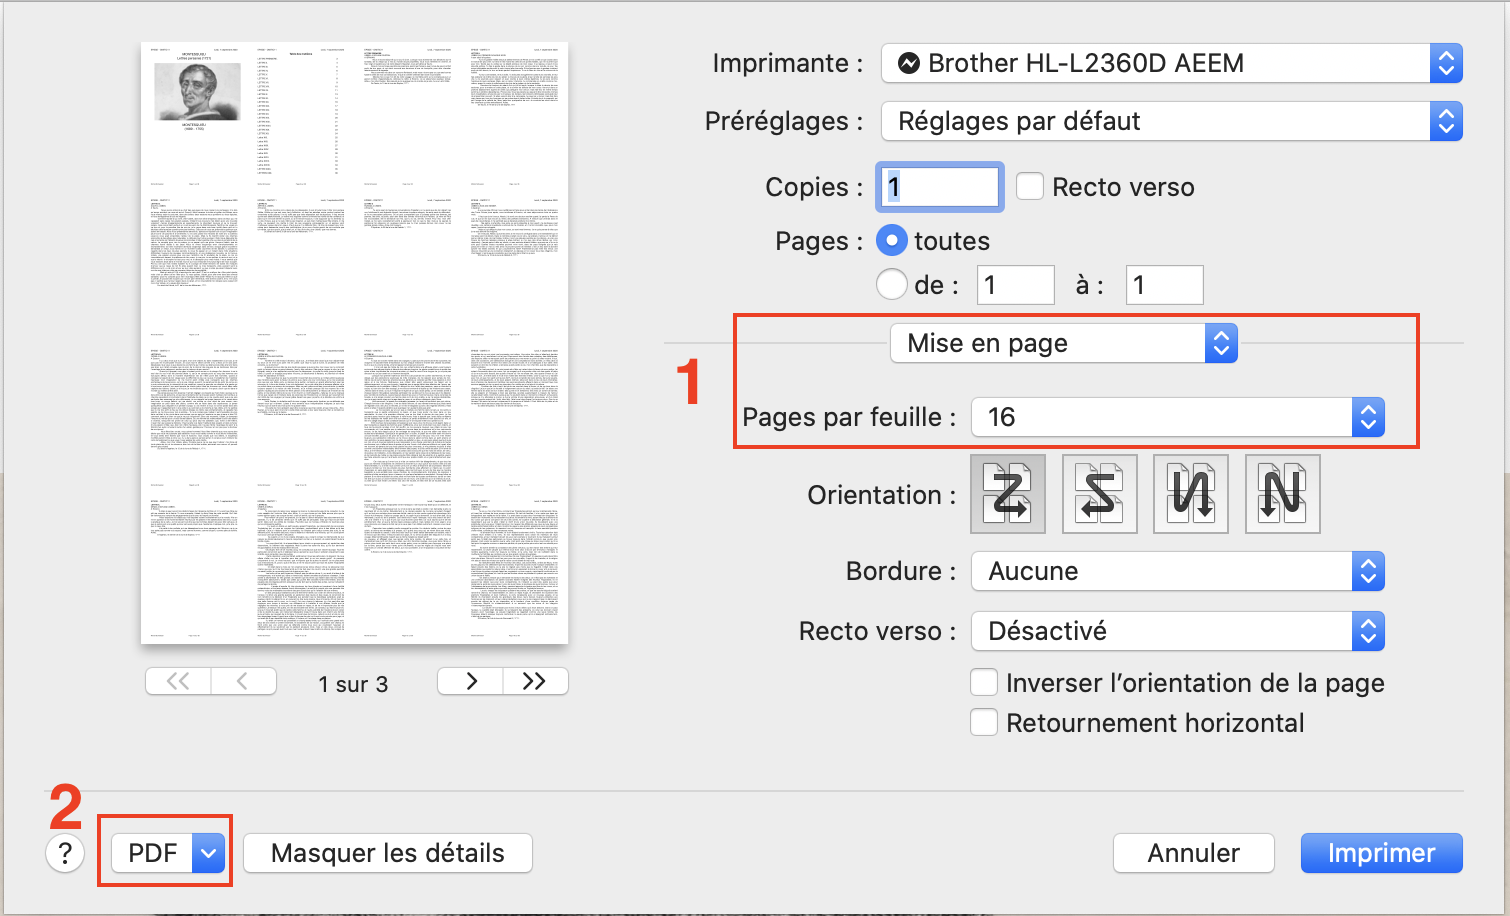Go to the first preview page
The image size is (1510, 916).
click(x=178, y=682)
